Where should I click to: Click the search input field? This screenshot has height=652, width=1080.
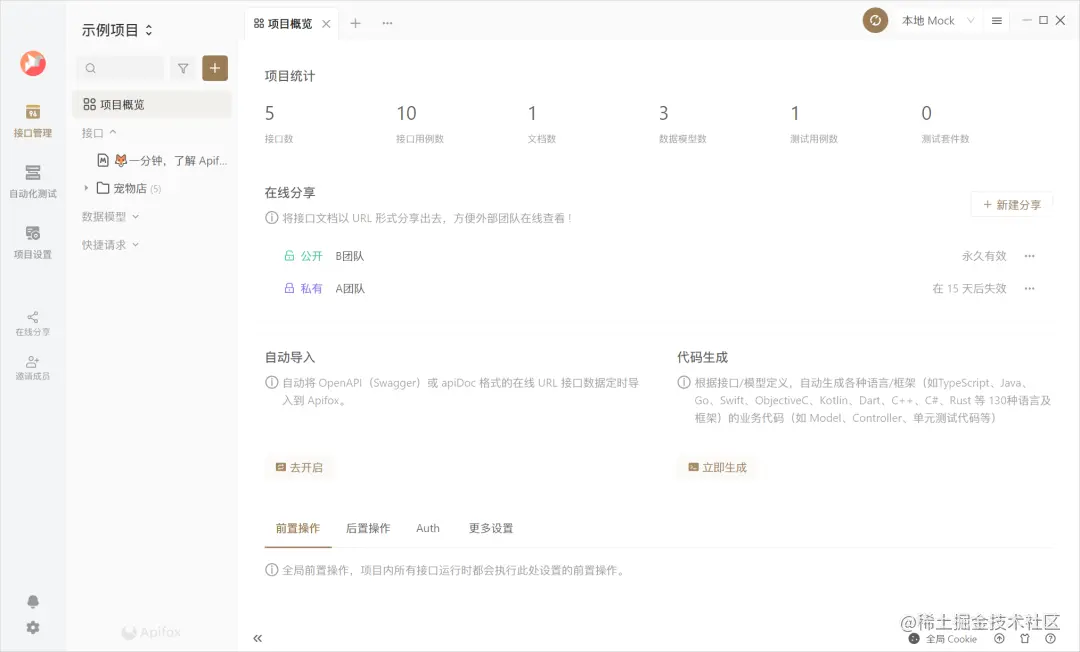121,68
